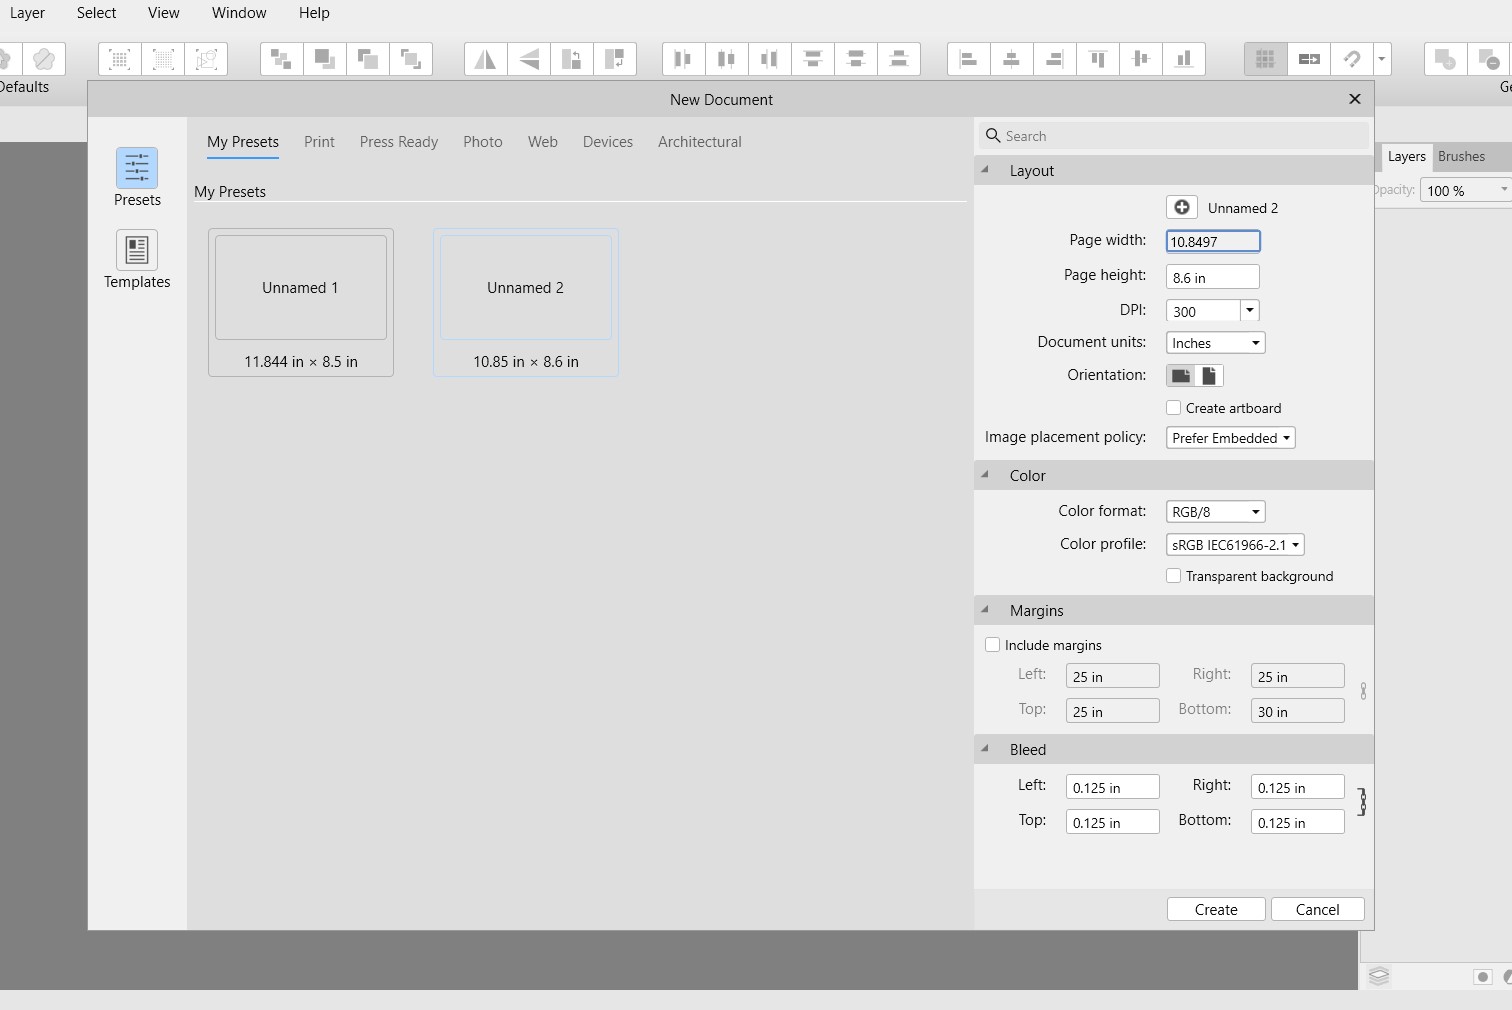The width and height of the screenshot is (1512, 1010).
Task: Select portrait orientation icon
Action: (x=1209, y=375)
